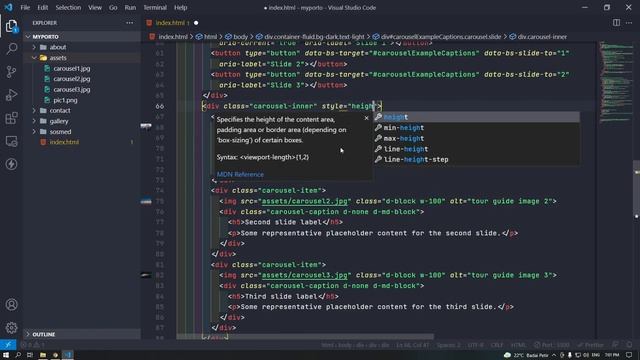Choose the min-height suggestion
Viewport: 640px width, 360px height.
pyautogui.click(x=477, y=128)
